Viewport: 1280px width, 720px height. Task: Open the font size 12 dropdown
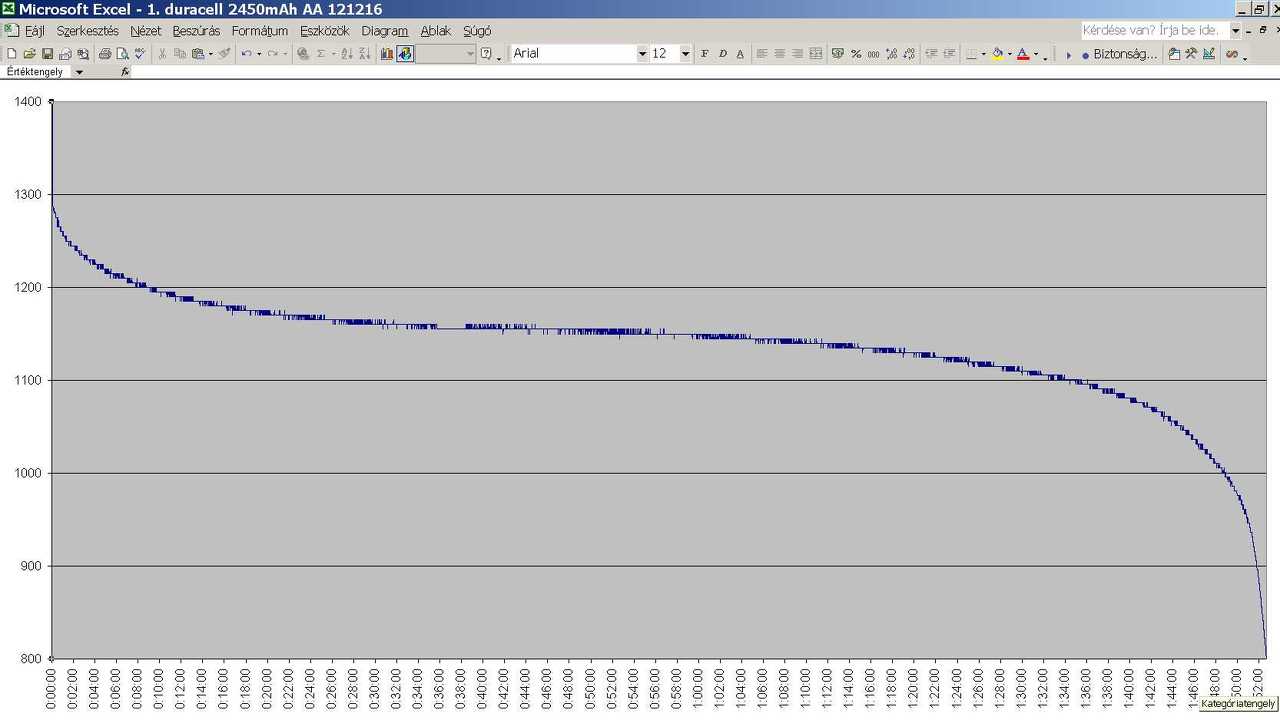click(685, 54)
